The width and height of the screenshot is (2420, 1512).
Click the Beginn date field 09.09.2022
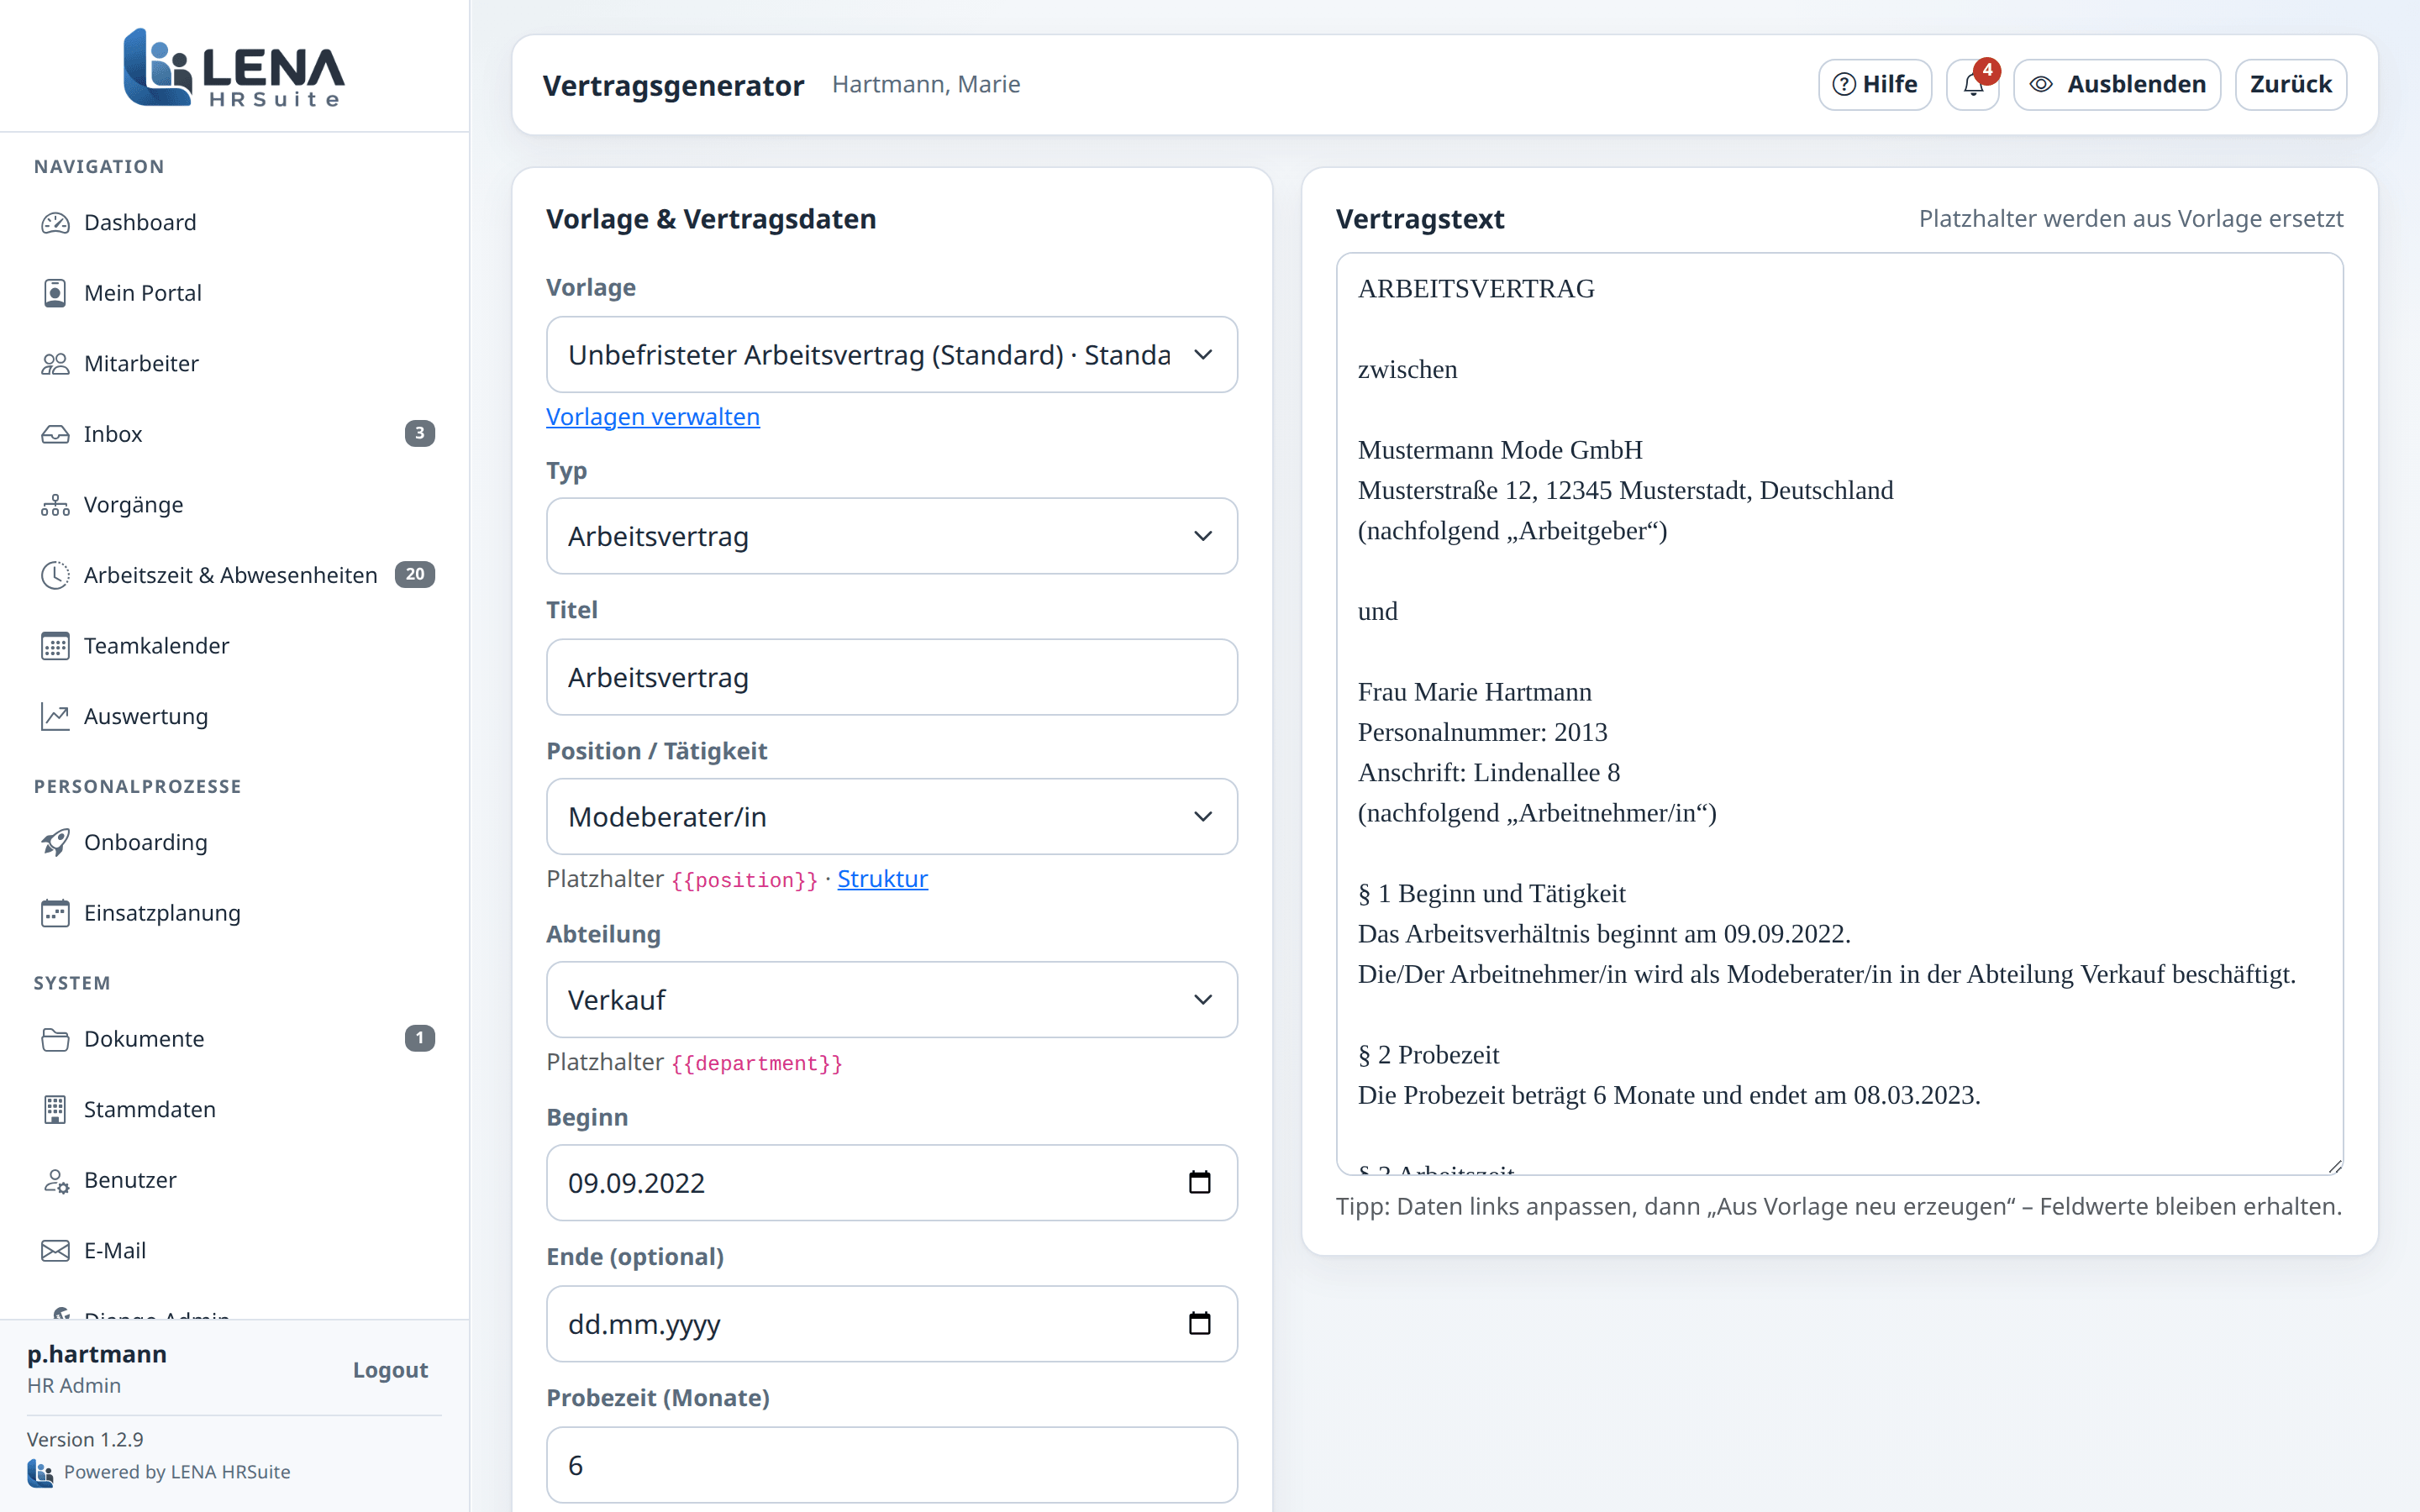891,1183
